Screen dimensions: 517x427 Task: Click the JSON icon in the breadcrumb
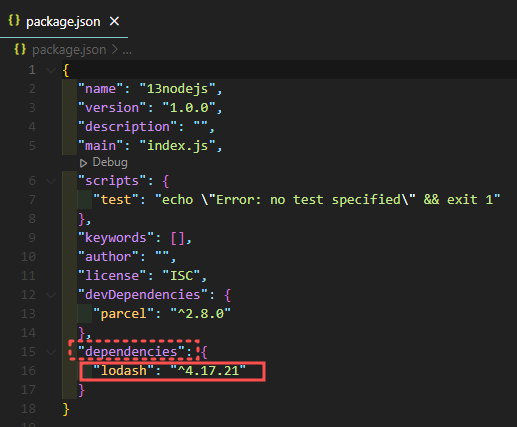tap(20, 49)
